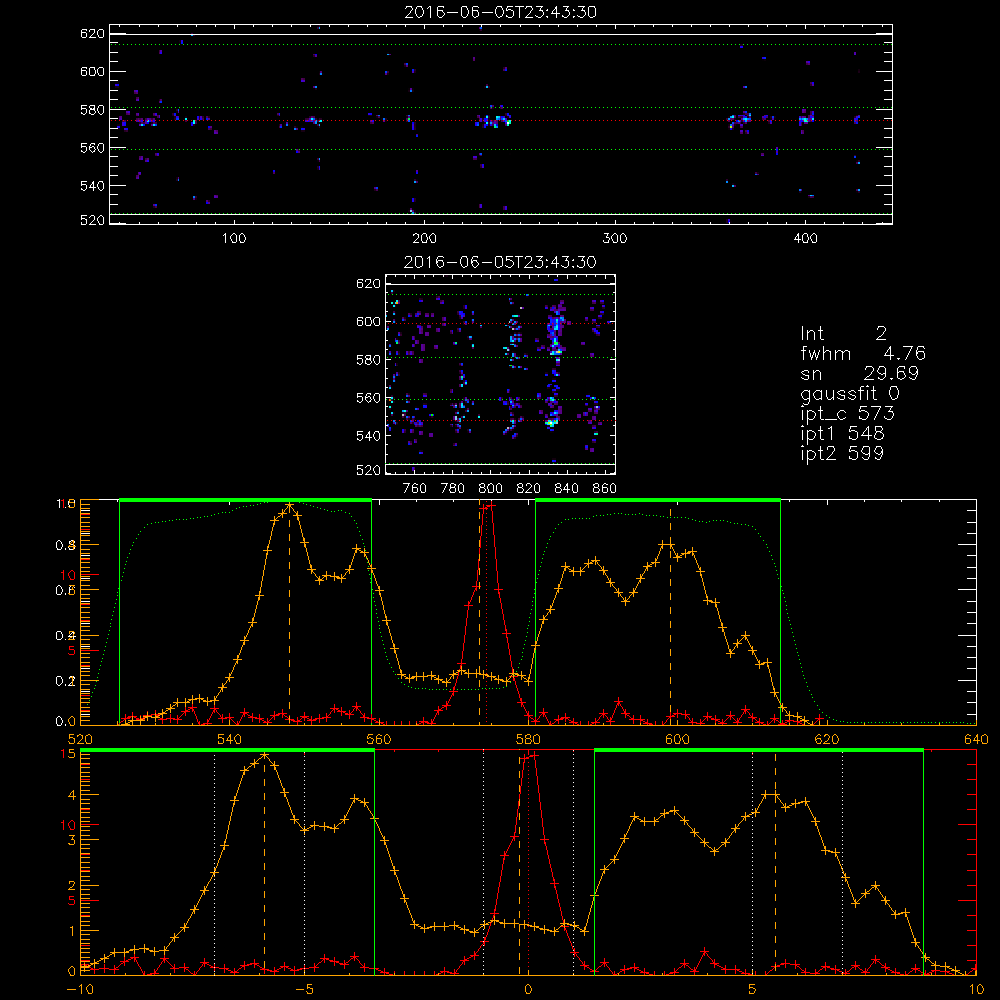
Task: Click the timestamp title above the small middle image
Action: (501, 262)
